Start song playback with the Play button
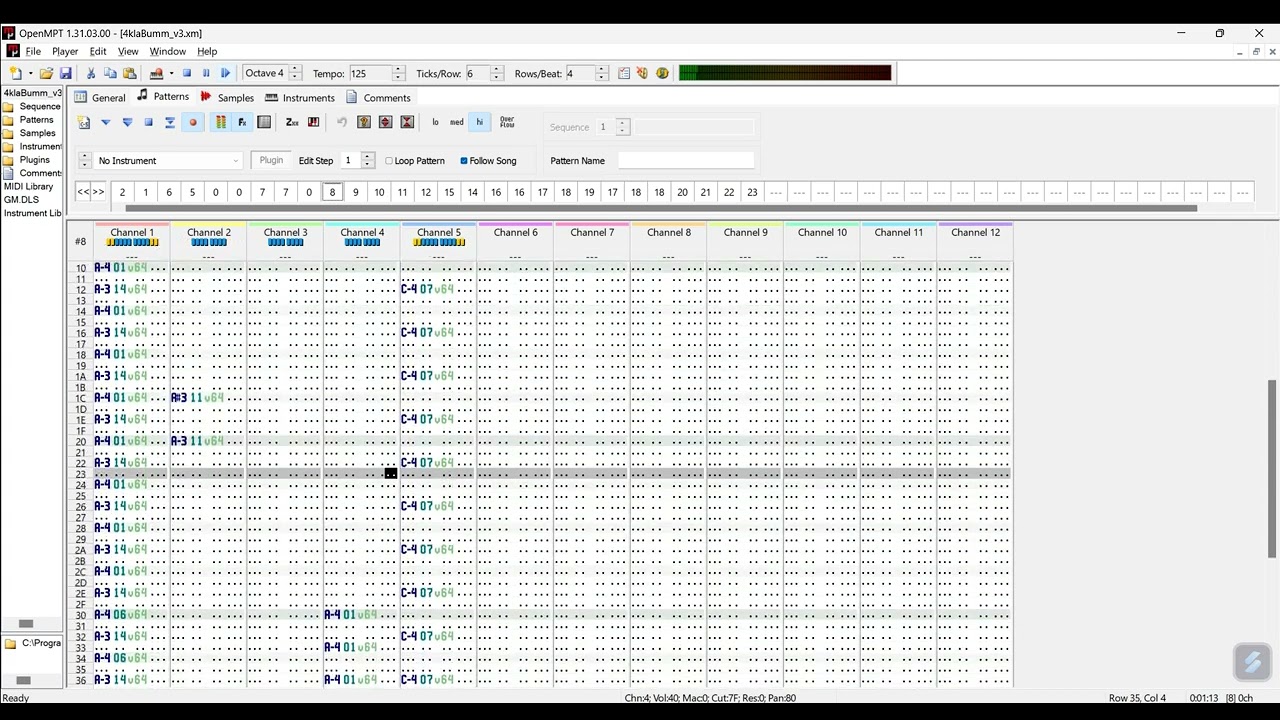This screenshot has height=720, width=1280. tap(225, 73)
